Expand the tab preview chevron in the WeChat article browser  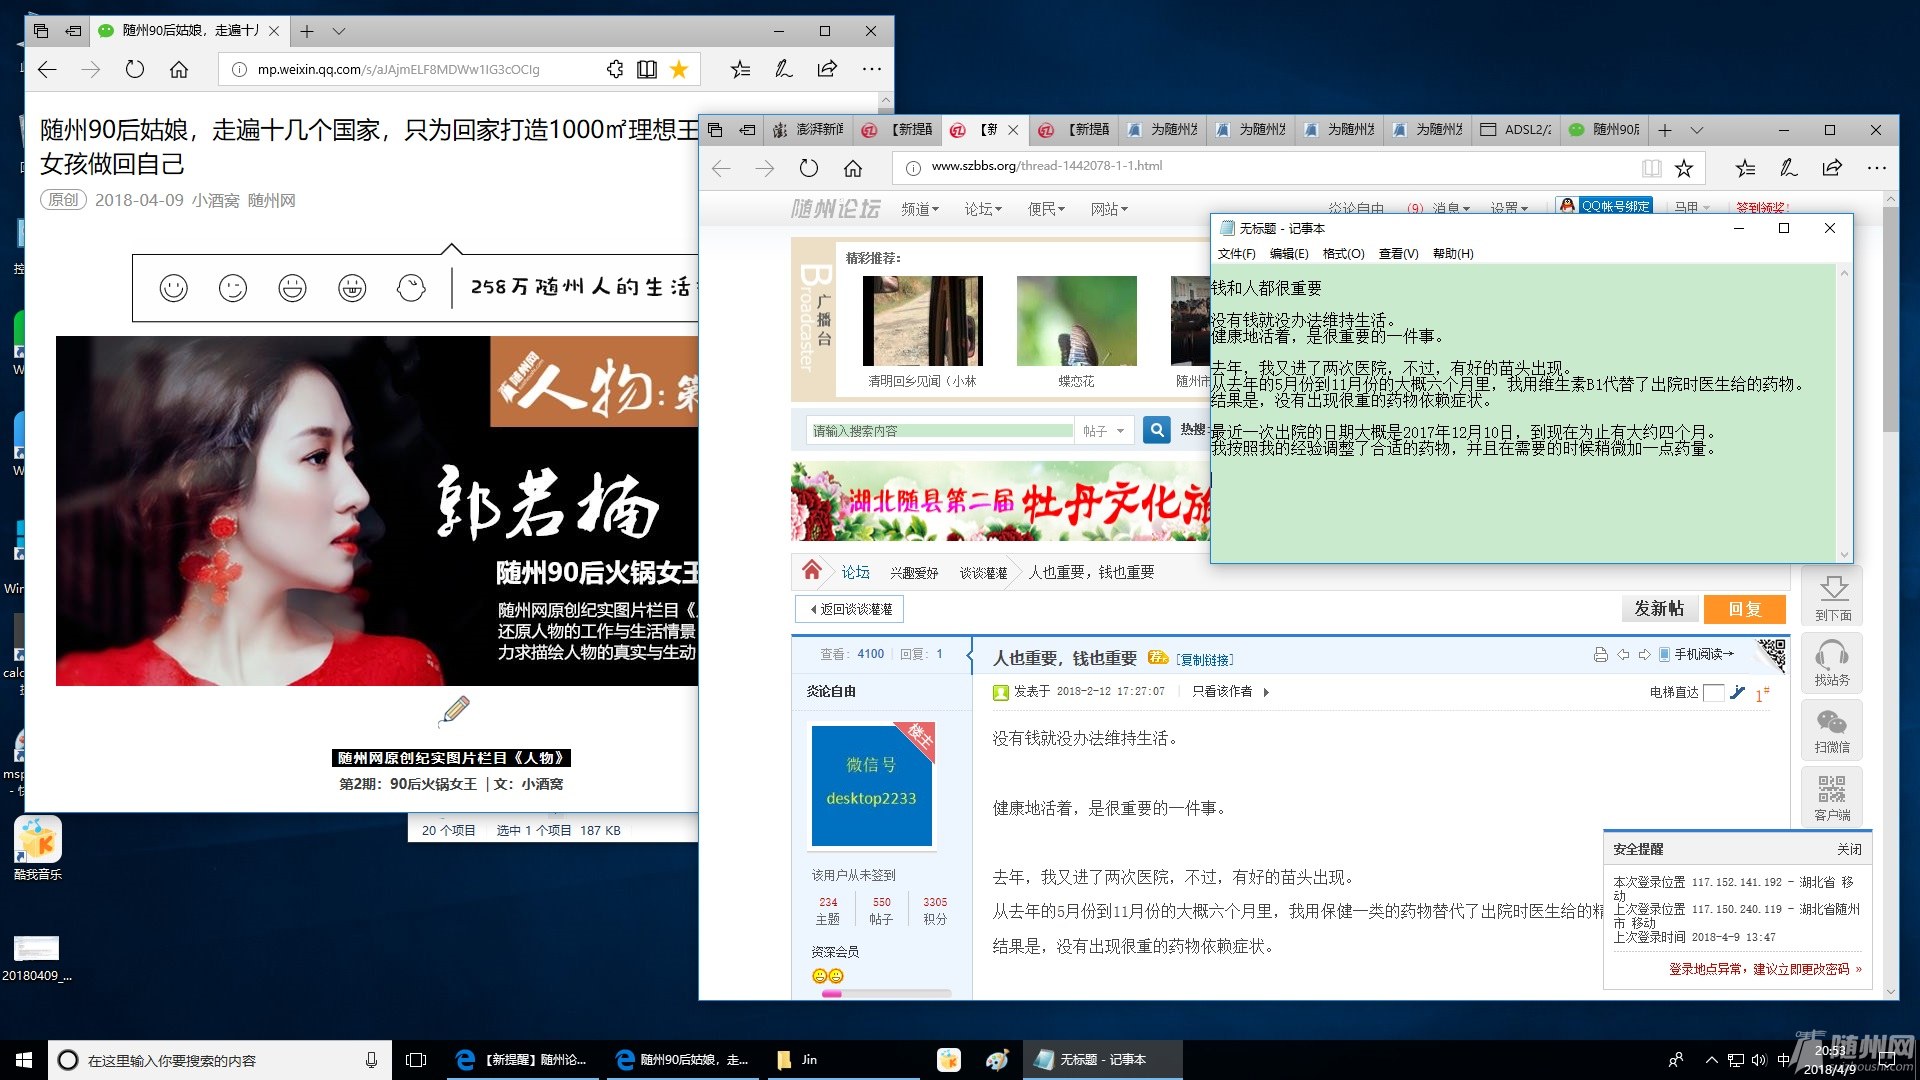339,31
